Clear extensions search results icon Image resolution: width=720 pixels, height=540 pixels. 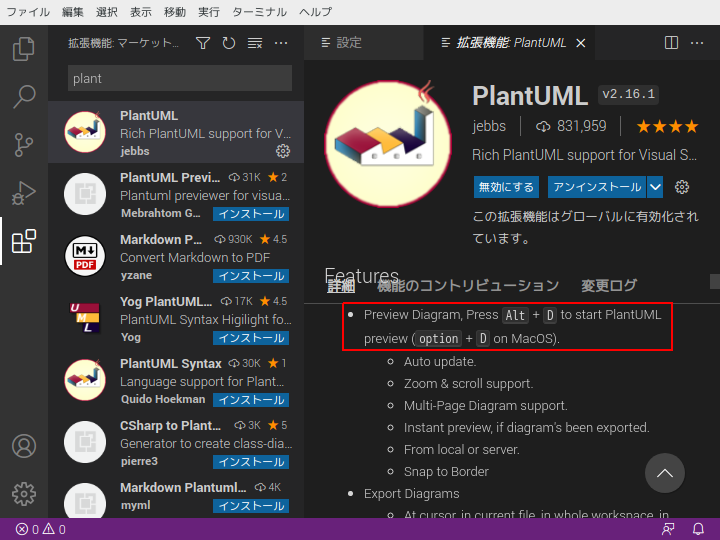(255, 43)
